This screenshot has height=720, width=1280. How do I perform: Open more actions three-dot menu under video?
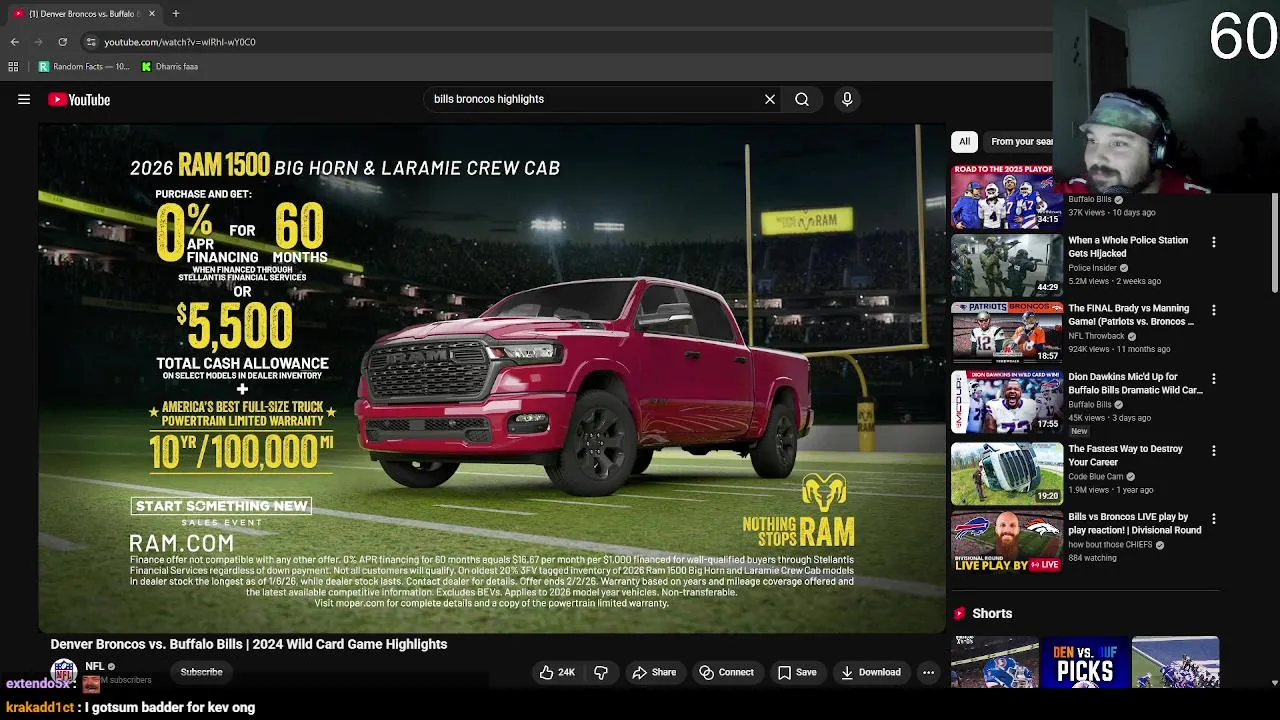(x=928, y=672)
